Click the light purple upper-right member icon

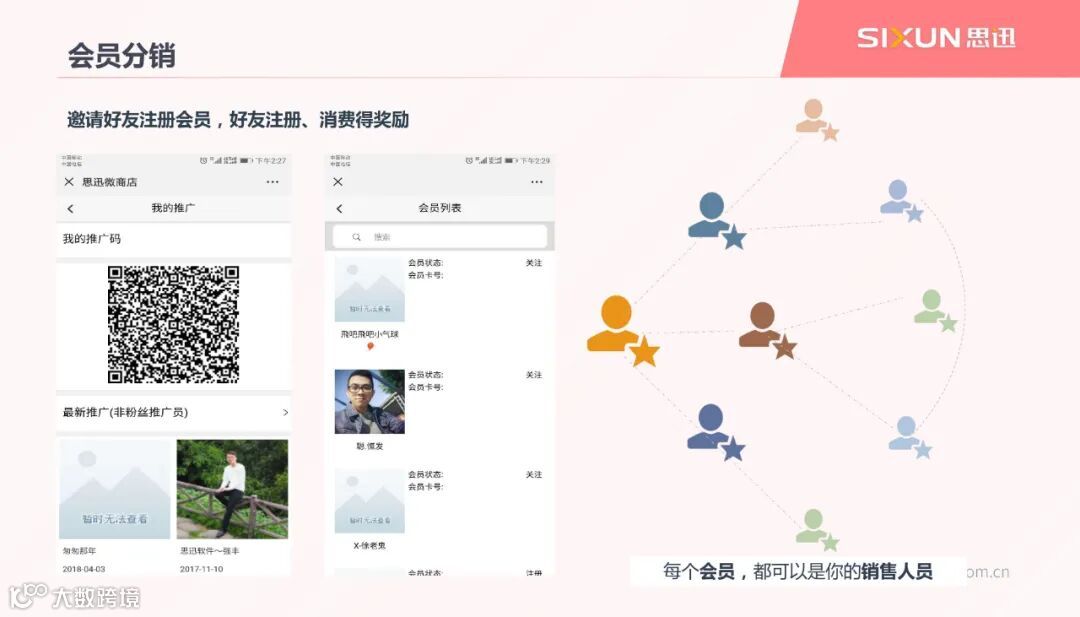click(901, 200)
